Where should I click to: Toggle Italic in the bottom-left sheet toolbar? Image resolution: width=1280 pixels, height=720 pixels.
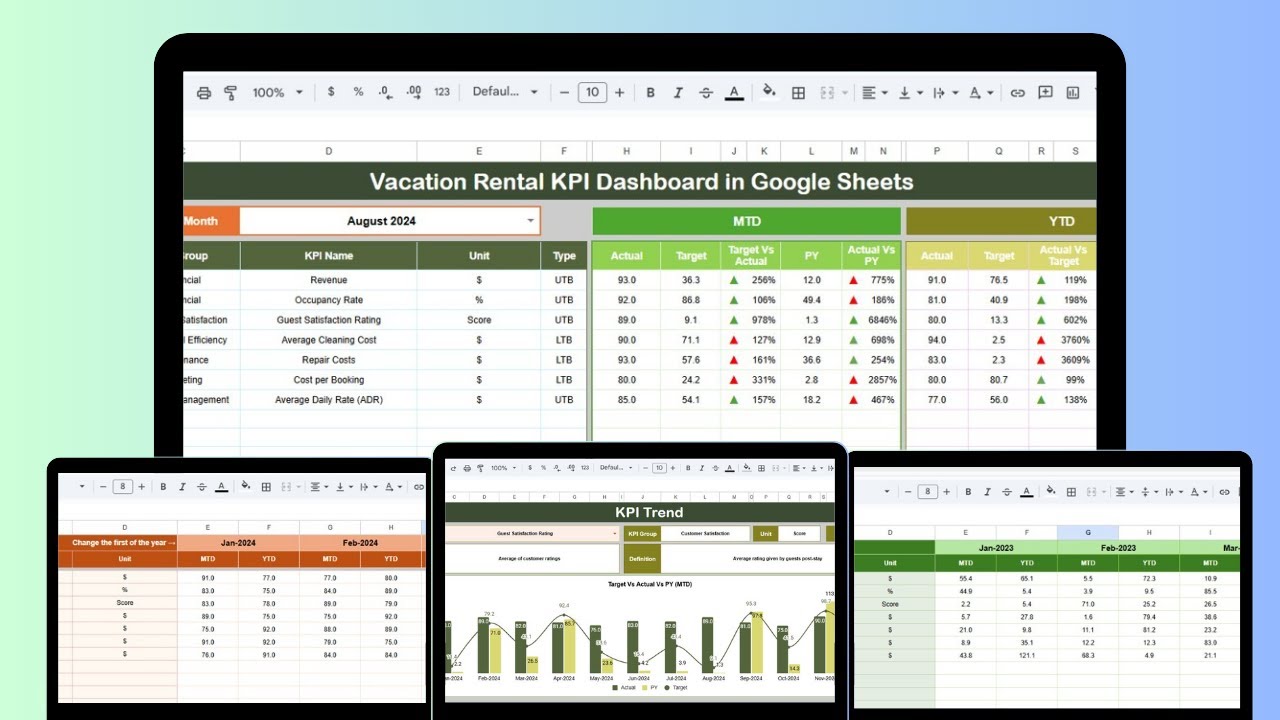click(x=182, y=487)
